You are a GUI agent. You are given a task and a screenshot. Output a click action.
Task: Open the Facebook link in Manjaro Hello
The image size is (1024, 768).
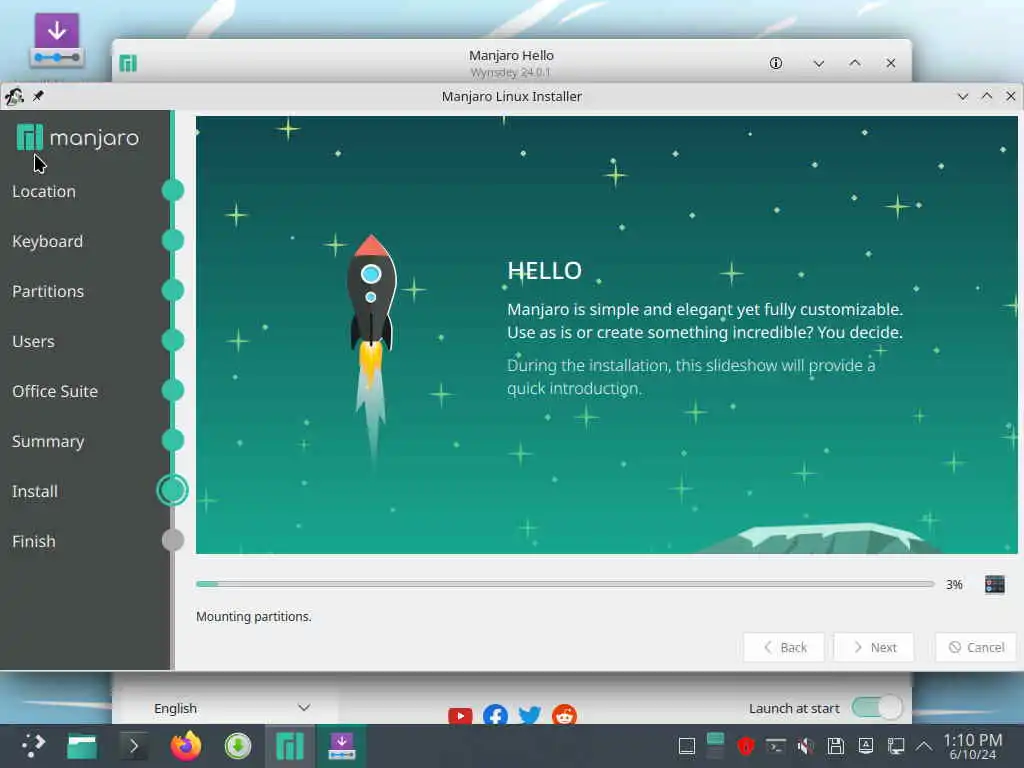click(x=496, y=715)
